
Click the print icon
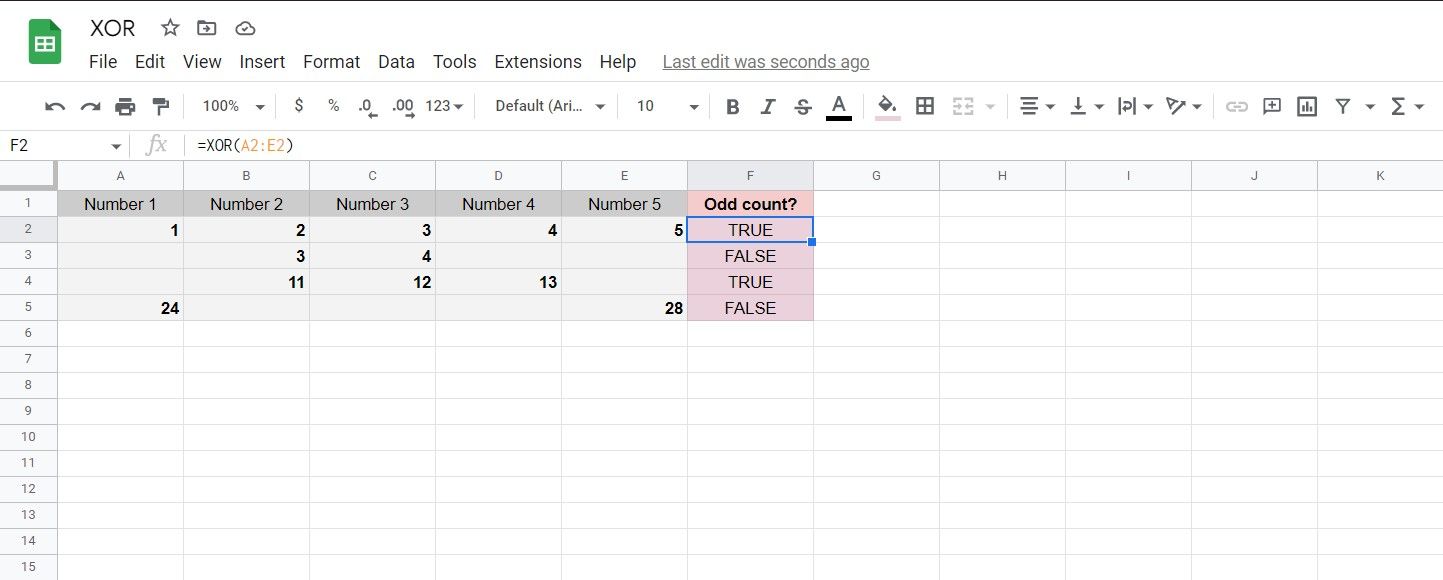tap(125, 106)
